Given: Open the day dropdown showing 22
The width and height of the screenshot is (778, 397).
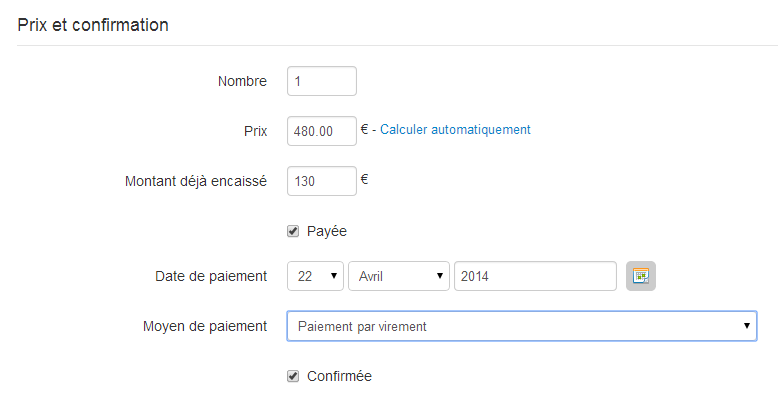Looking at the screenshot, I should [x=315, y=276].
